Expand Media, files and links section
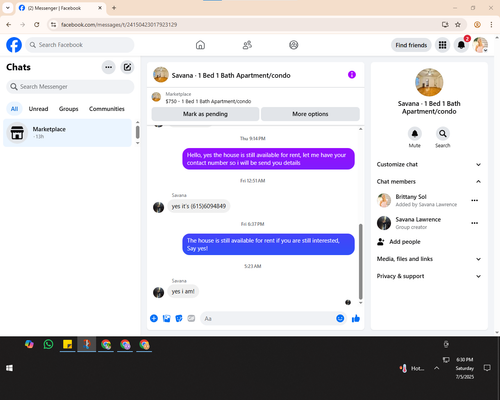This screenshot has height=400, width=500. click(429, 259)
